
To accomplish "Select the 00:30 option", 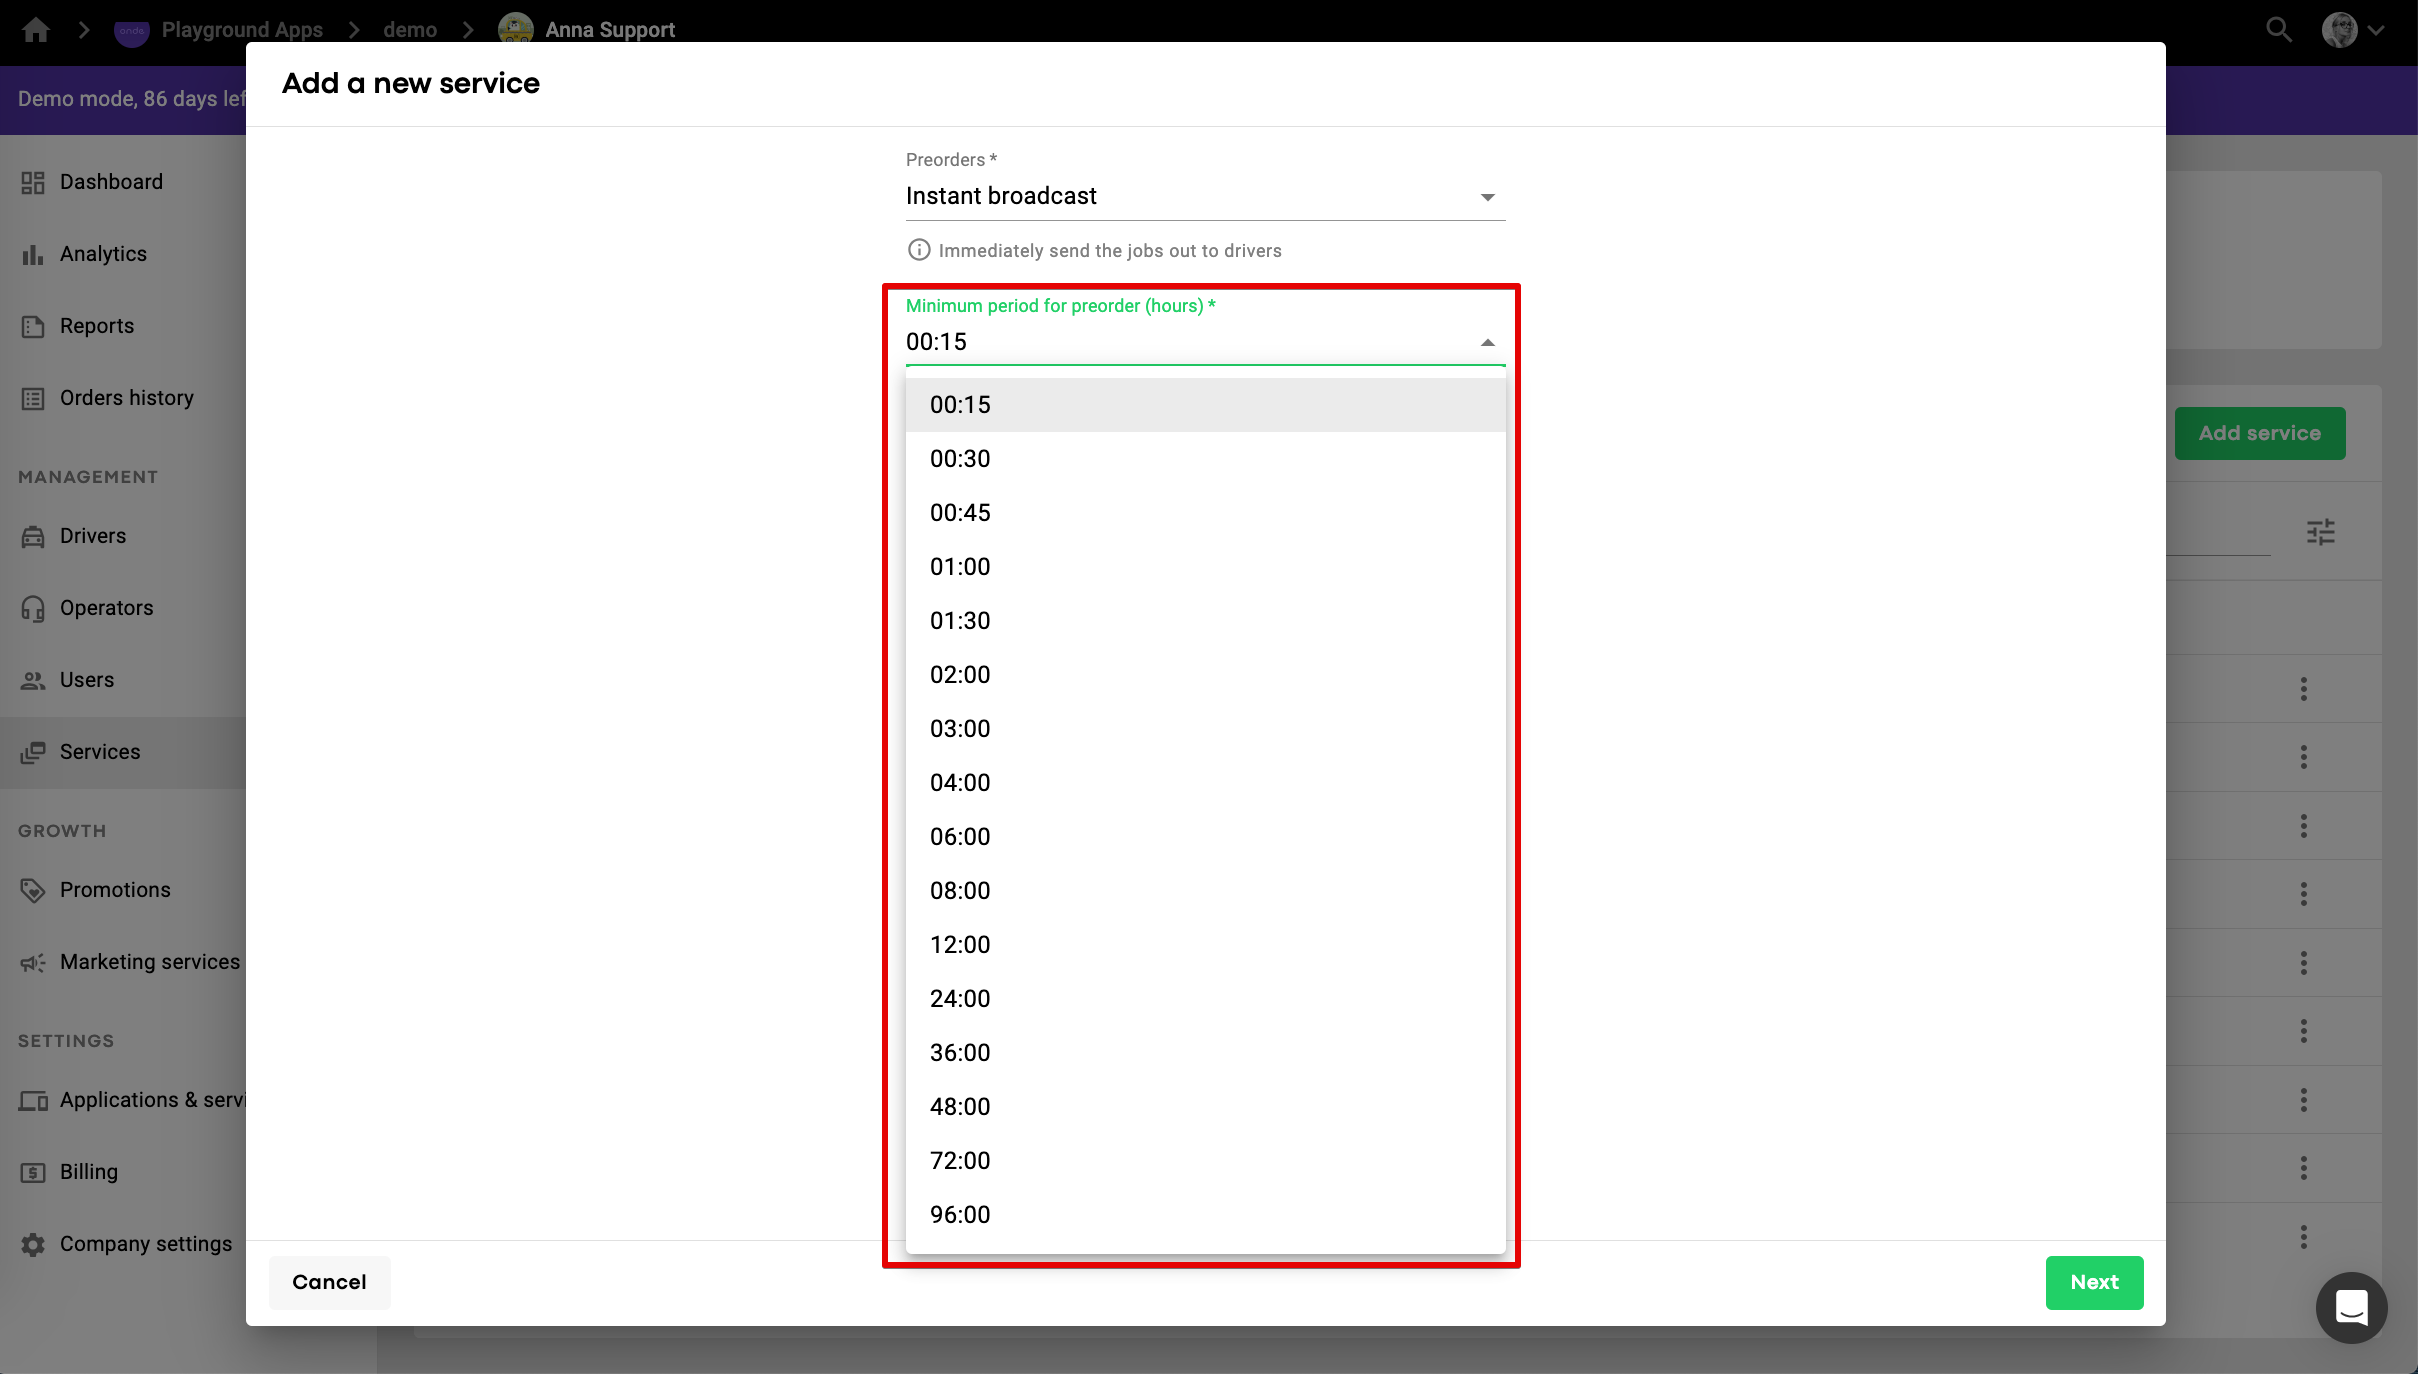I will tap(960, 459).
